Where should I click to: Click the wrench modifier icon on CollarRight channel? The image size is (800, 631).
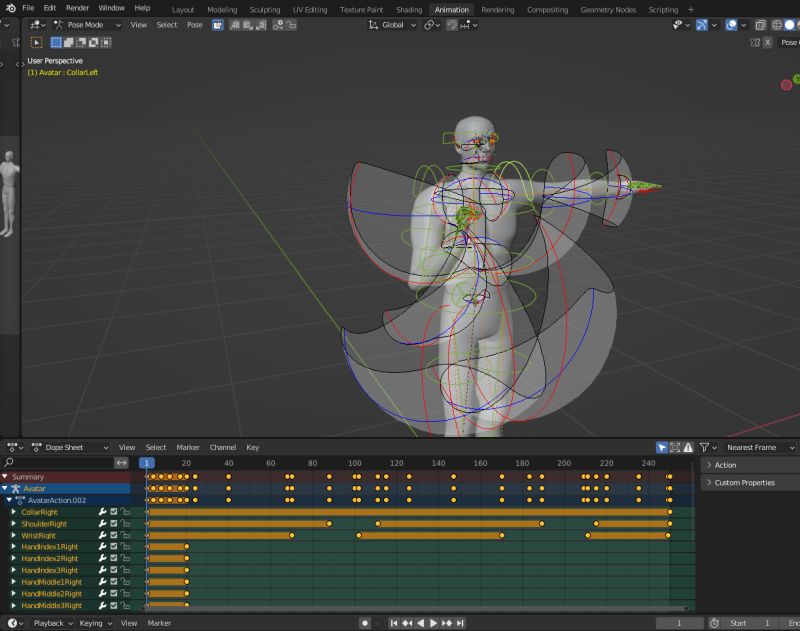(x=102, y=511)
